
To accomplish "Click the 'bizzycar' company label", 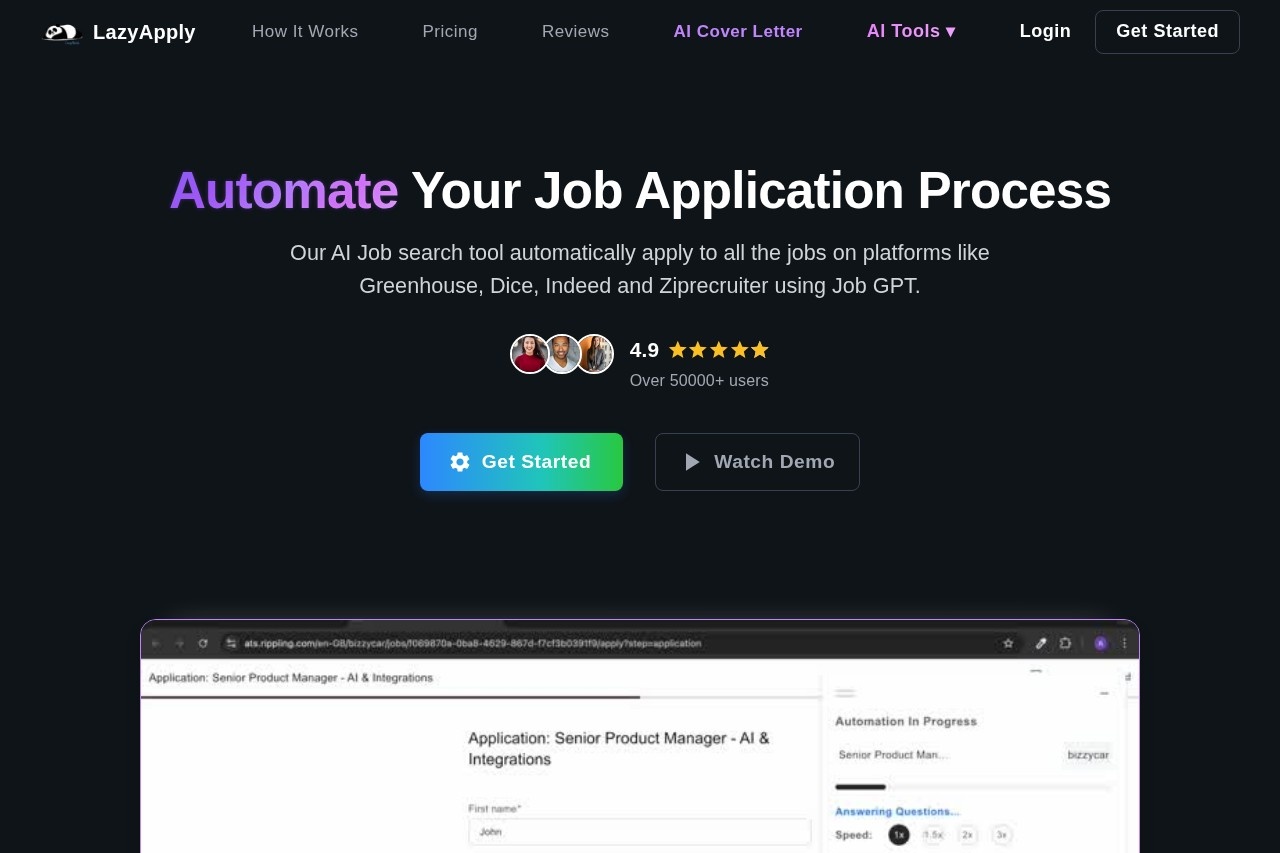I will tap(1088, 755).
